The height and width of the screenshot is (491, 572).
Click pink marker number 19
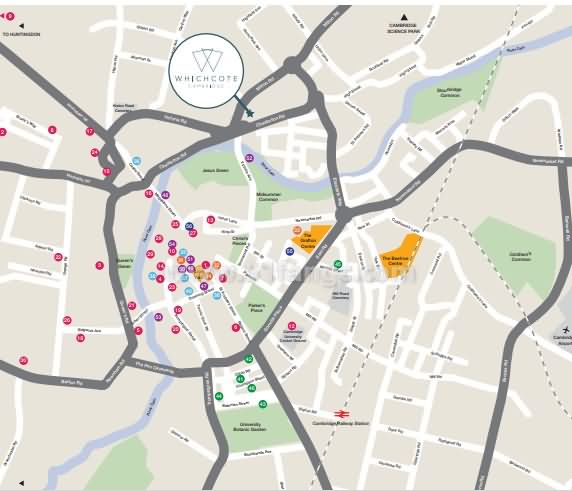(x=178, y=310)
